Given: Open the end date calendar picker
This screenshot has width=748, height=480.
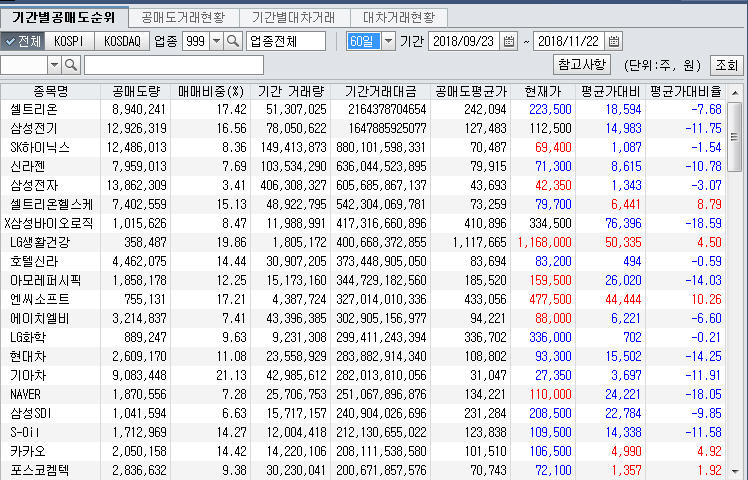Looking at the screenshot, I should point(611,41).
